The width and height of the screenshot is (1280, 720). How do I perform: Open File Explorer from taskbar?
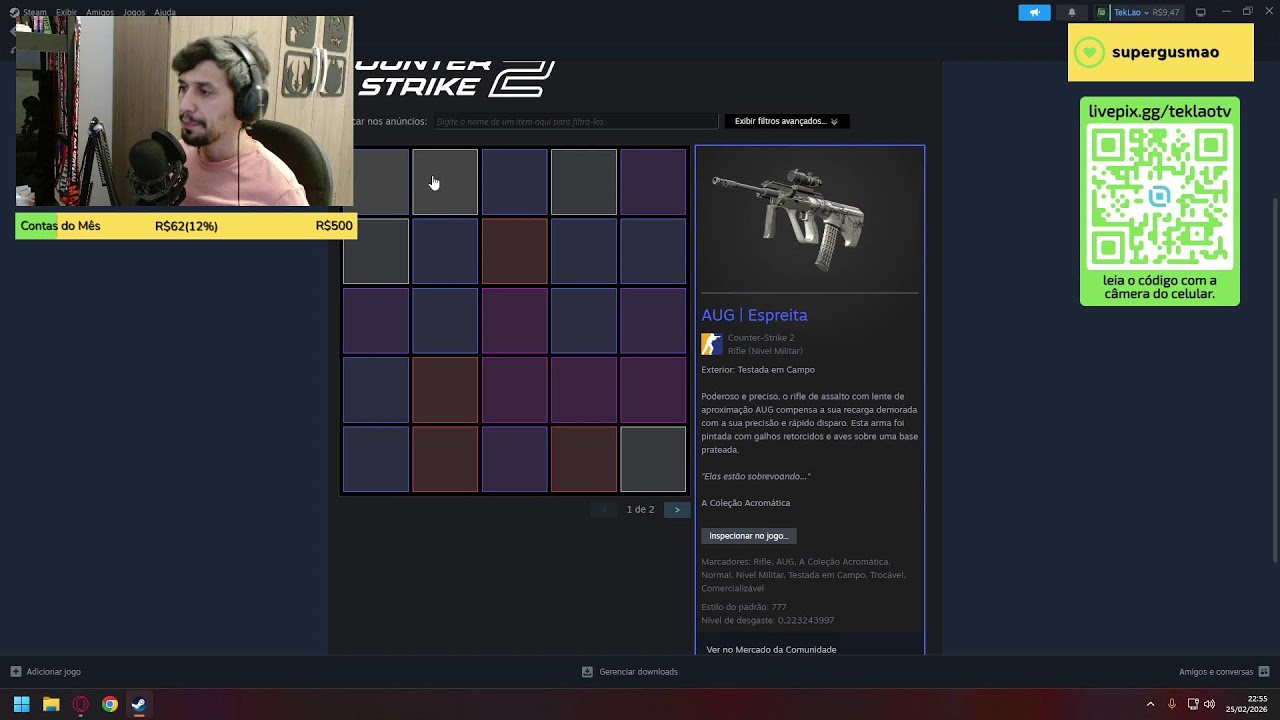click(x=51, y=704)
